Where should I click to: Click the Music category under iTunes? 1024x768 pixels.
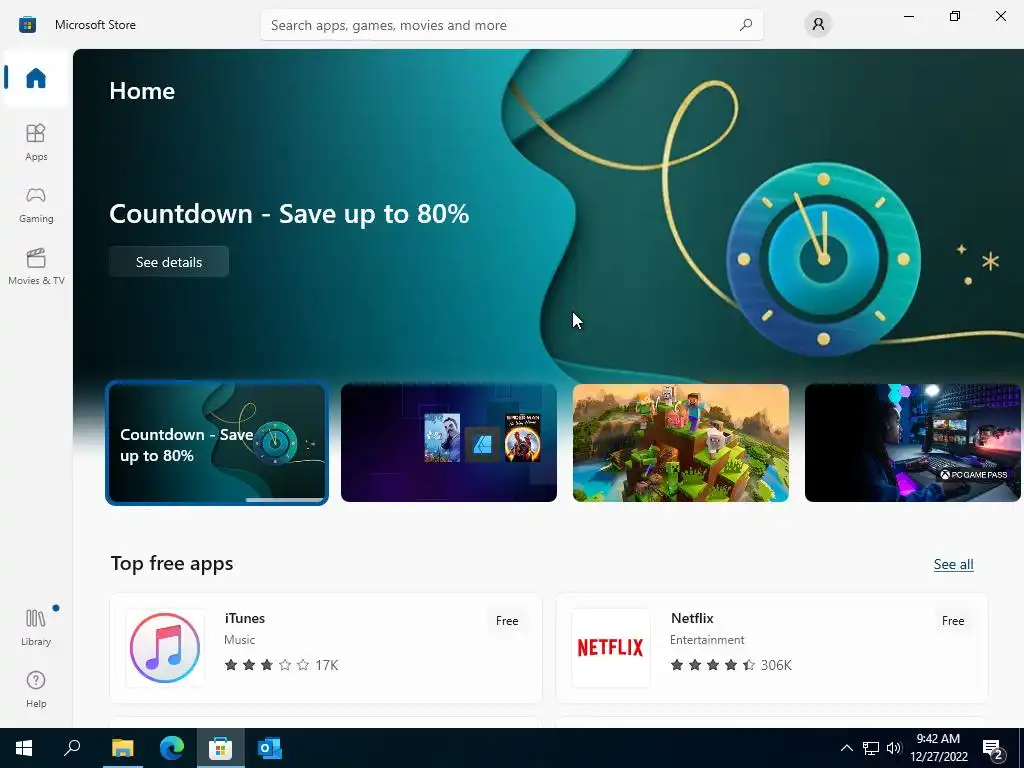click(240, 640)
